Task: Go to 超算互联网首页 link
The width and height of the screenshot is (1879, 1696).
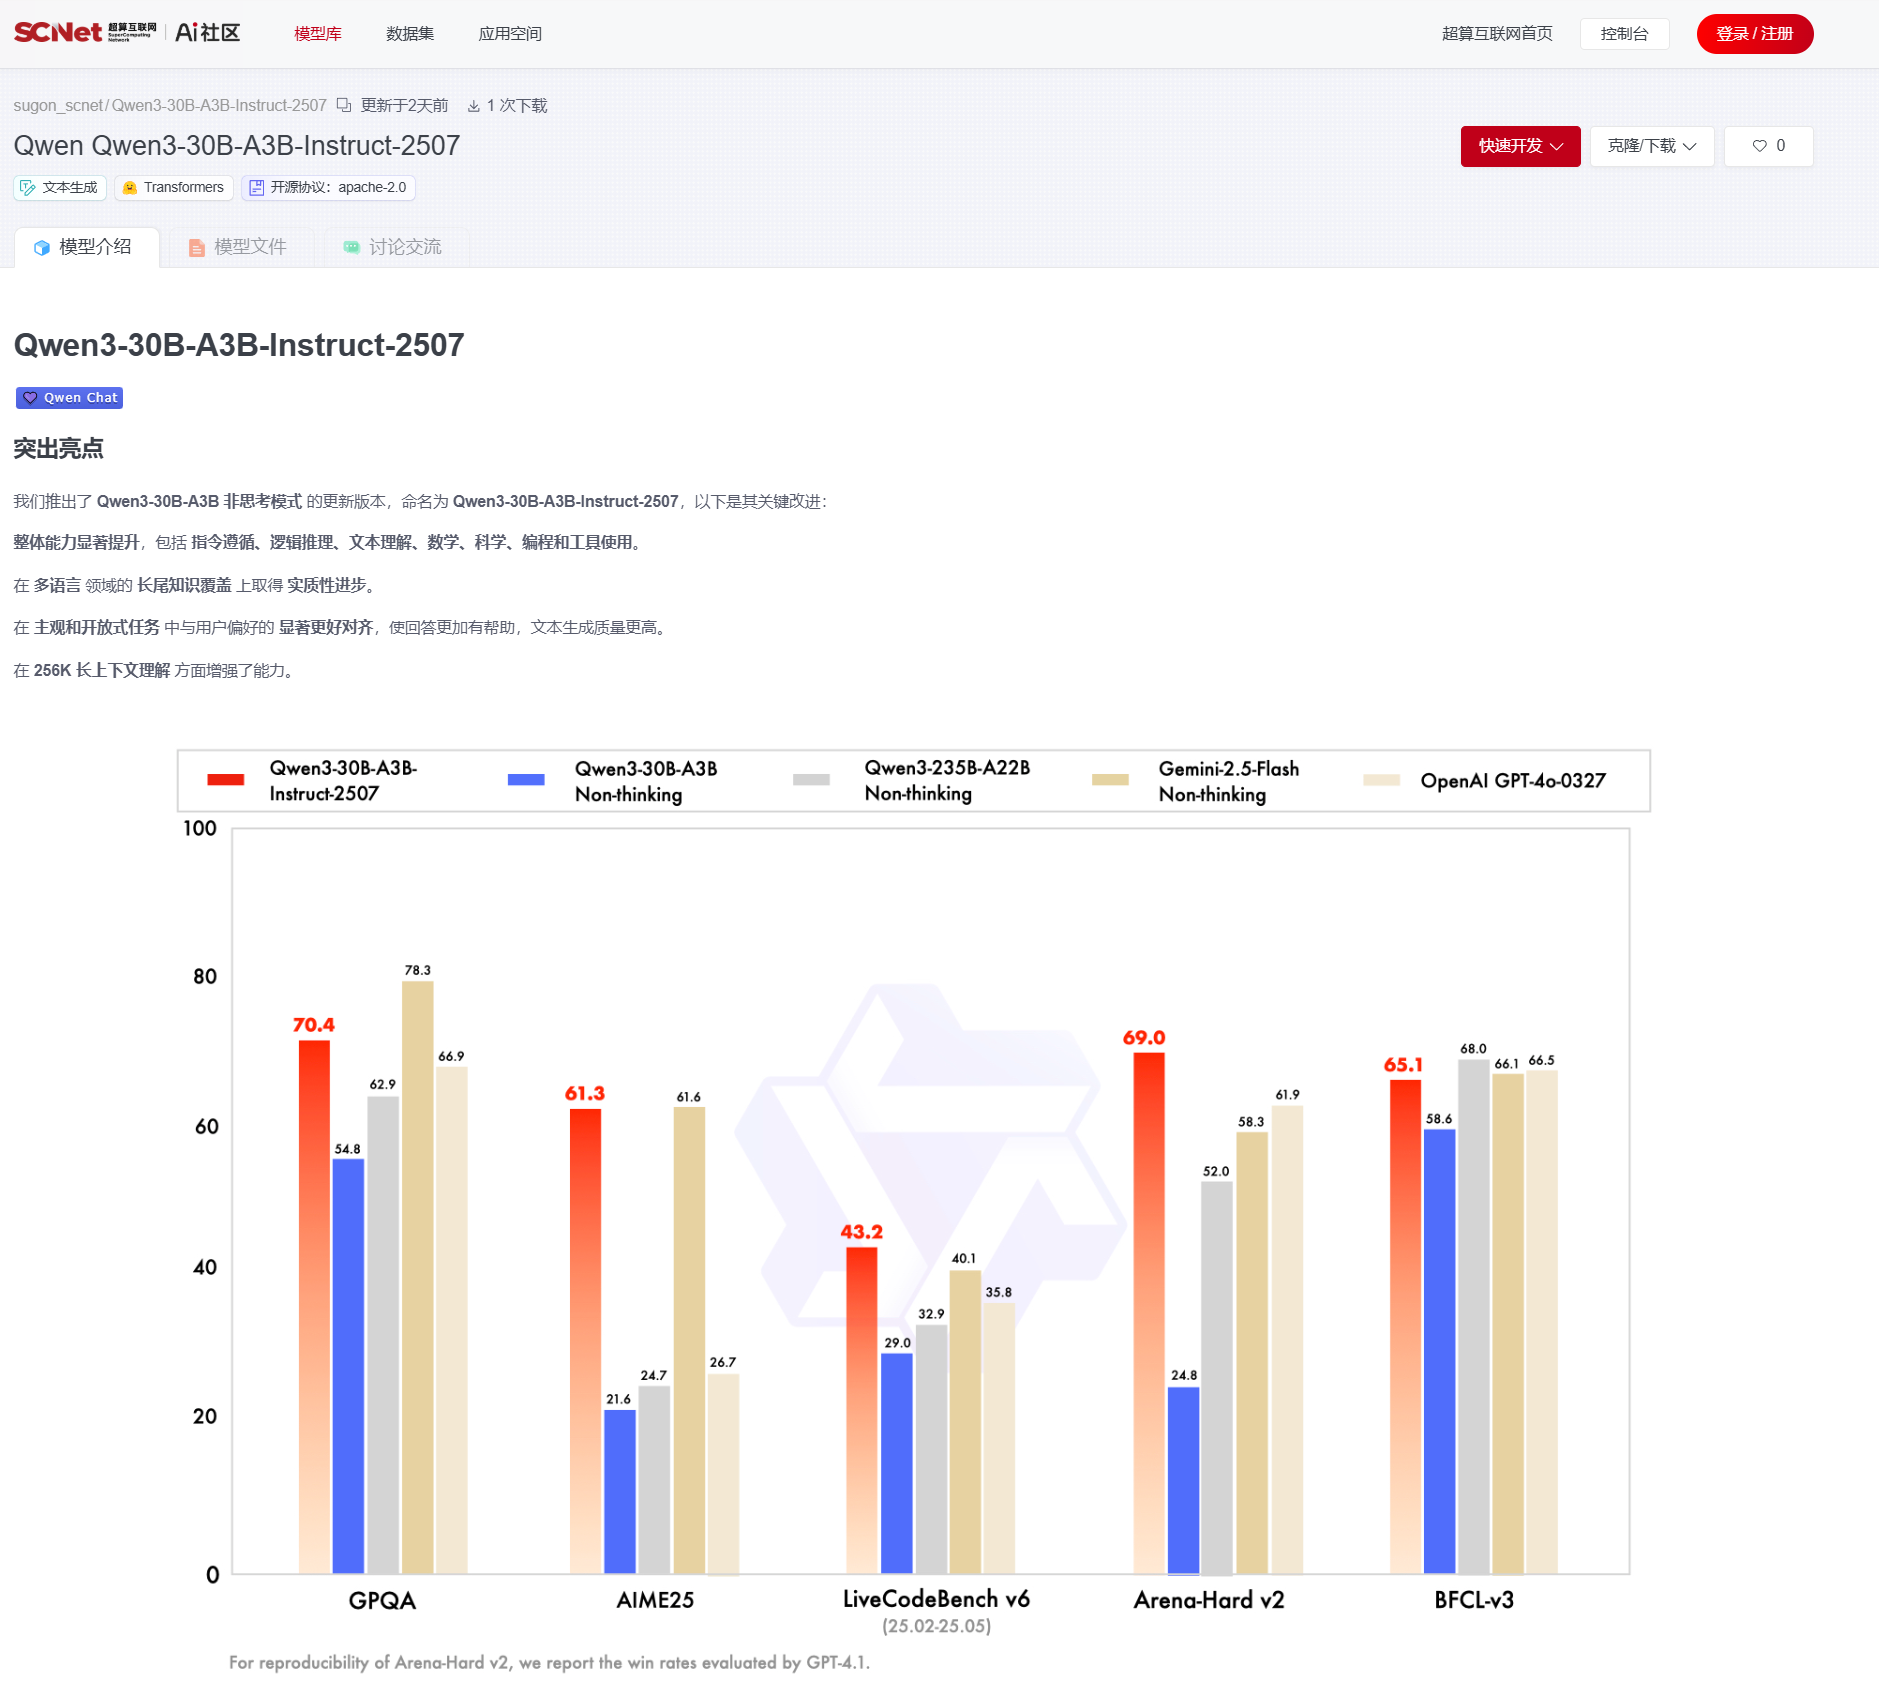Action: [x=1497, y=34]
